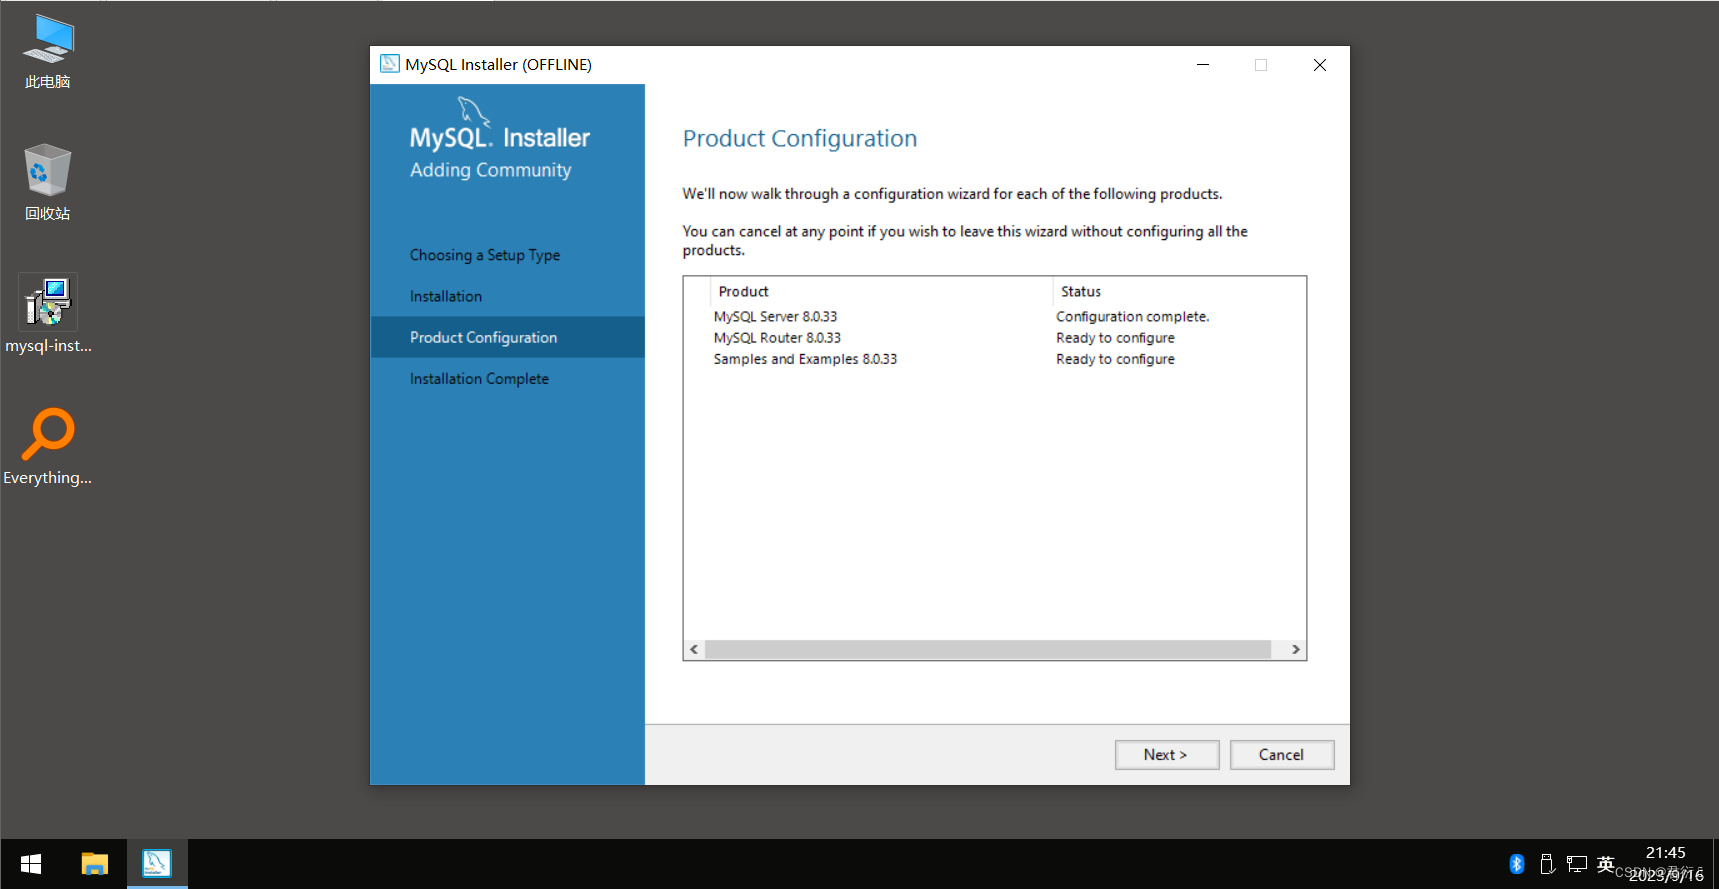
Task: Switch the input language indicator 英
Action: [1606, 864]
